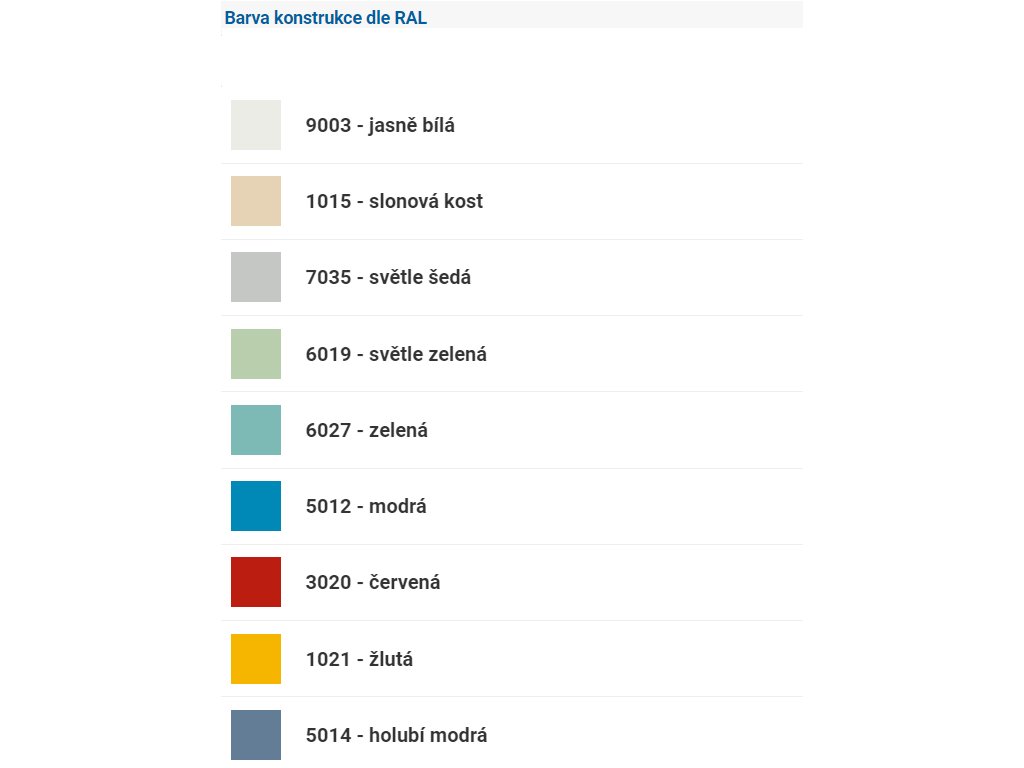
Task: Click the 'Barva konstrukce dle RAL' heading
Action: [x=325, y=18]
